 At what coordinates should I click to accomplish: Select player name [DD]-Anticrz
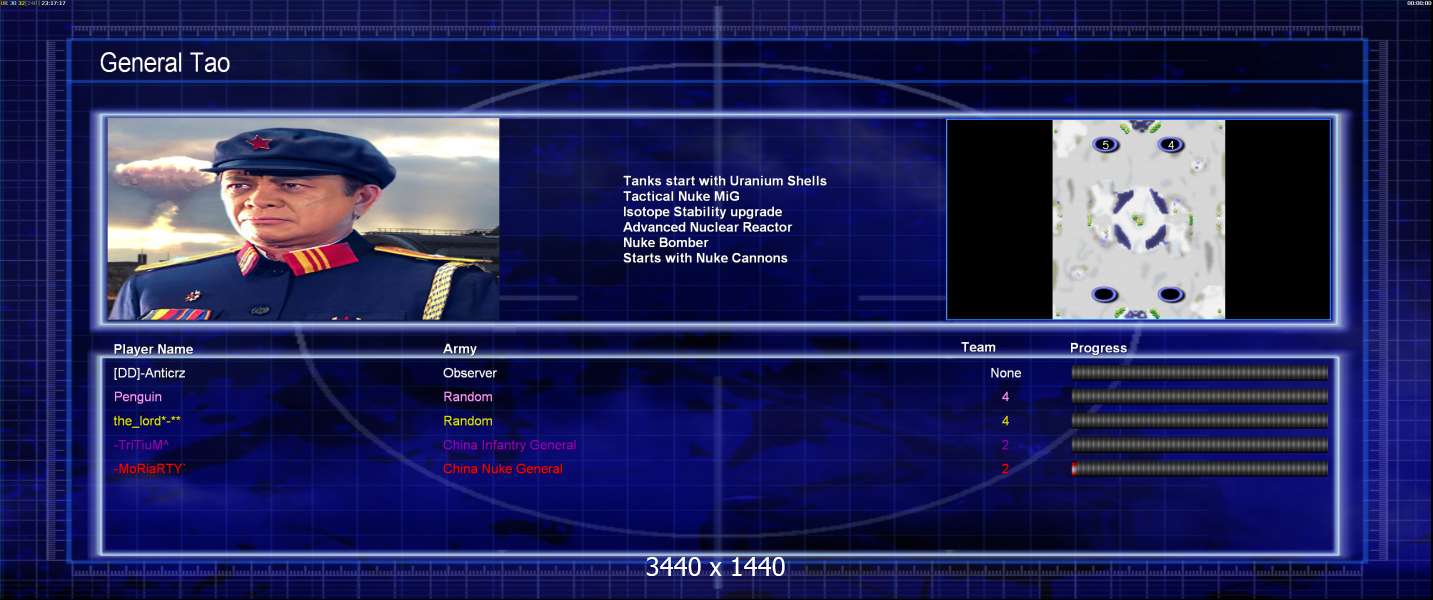coord(149,373)
